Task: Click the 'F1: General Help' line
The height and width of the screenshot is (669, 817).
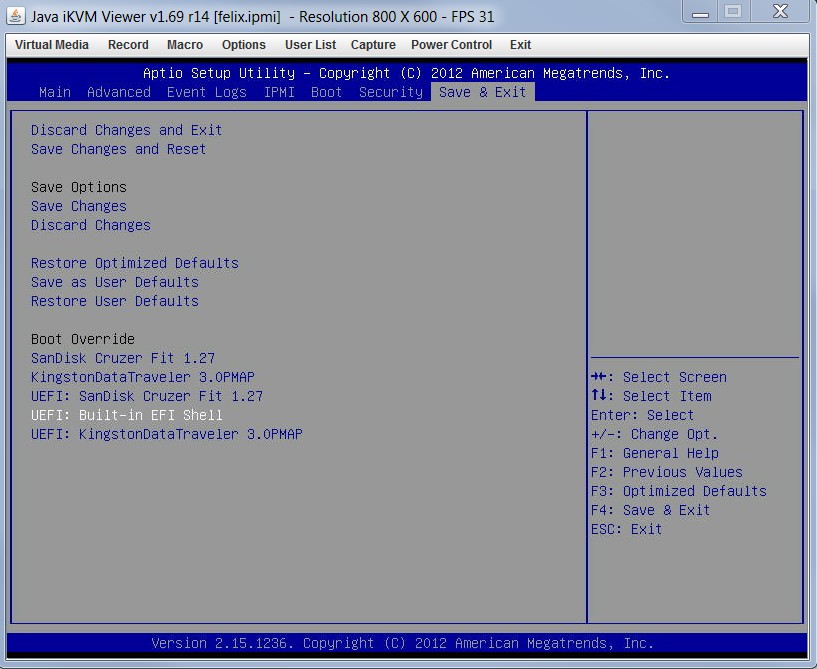Action: pos(655,453)
